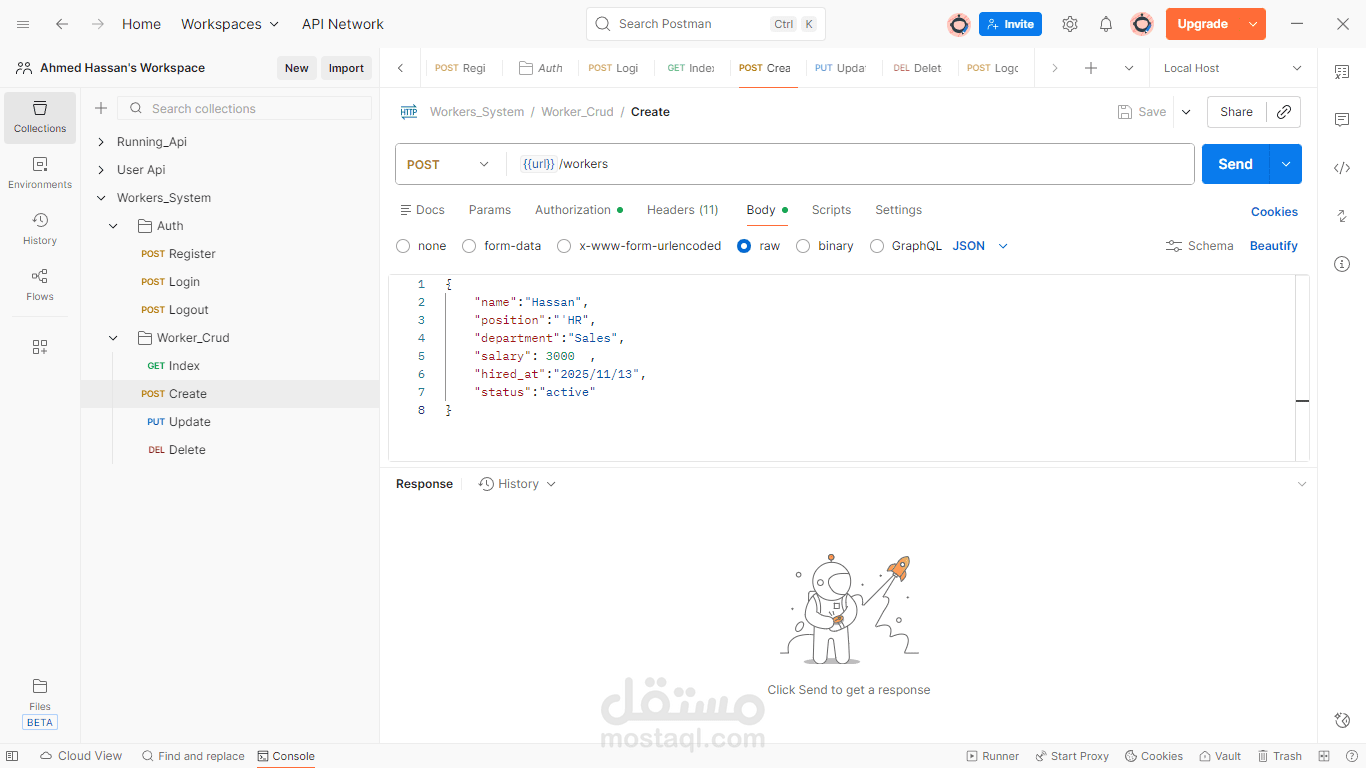Screen dimensions: 1366x768
Task: Go forward with the right arrow
Action: click(97, 24)
